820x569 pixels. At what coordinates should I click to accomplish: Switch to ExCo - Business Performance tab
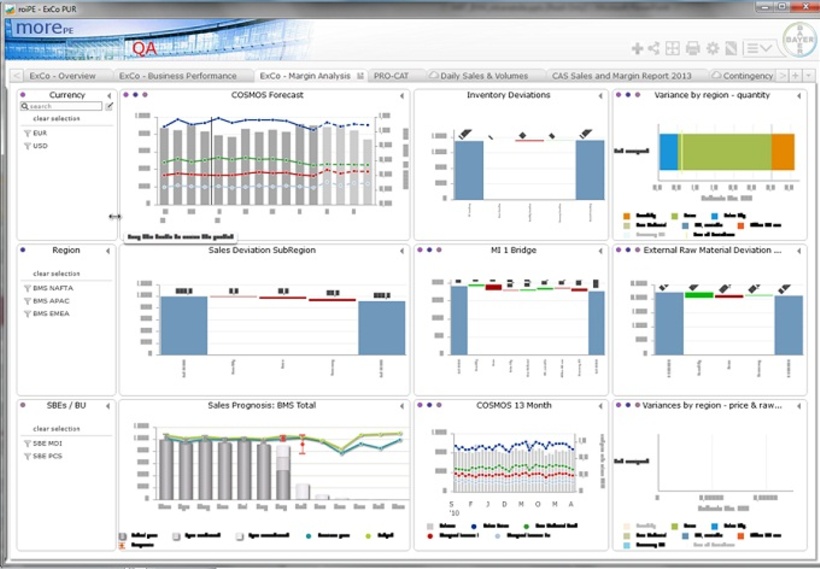(x=178, y=76)
